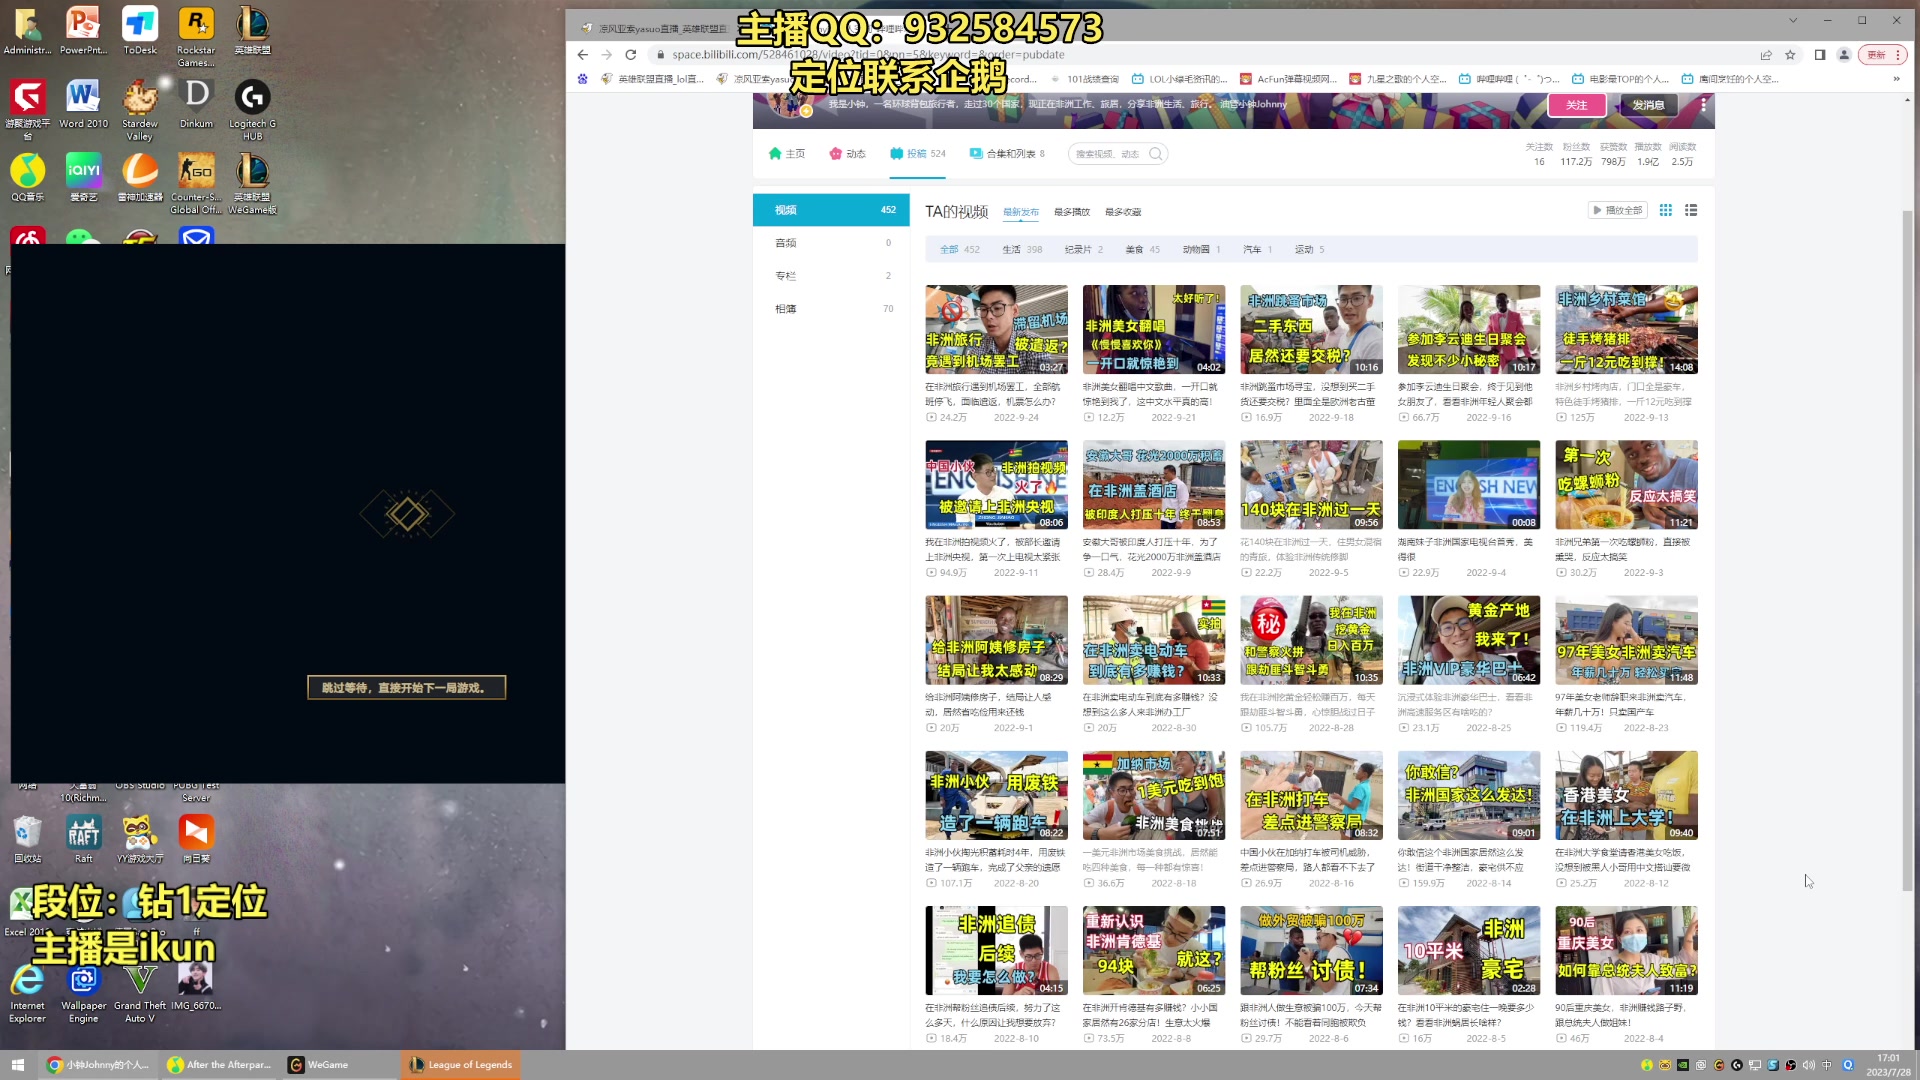This screenshot has width=1920, height=1080.
Task: Select 专栏 sidebar category
Action: click(831, 276)
